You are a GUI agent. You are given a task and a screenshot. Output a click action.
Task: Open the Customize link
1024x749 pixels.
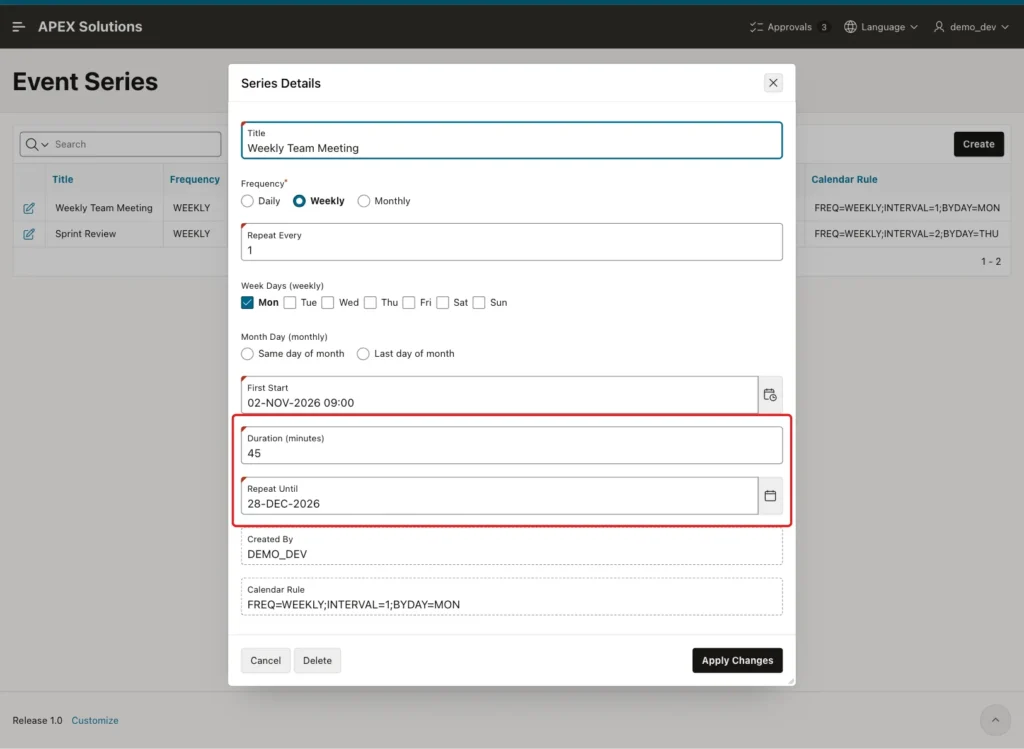pyautogui.click(x=95, y=720)
